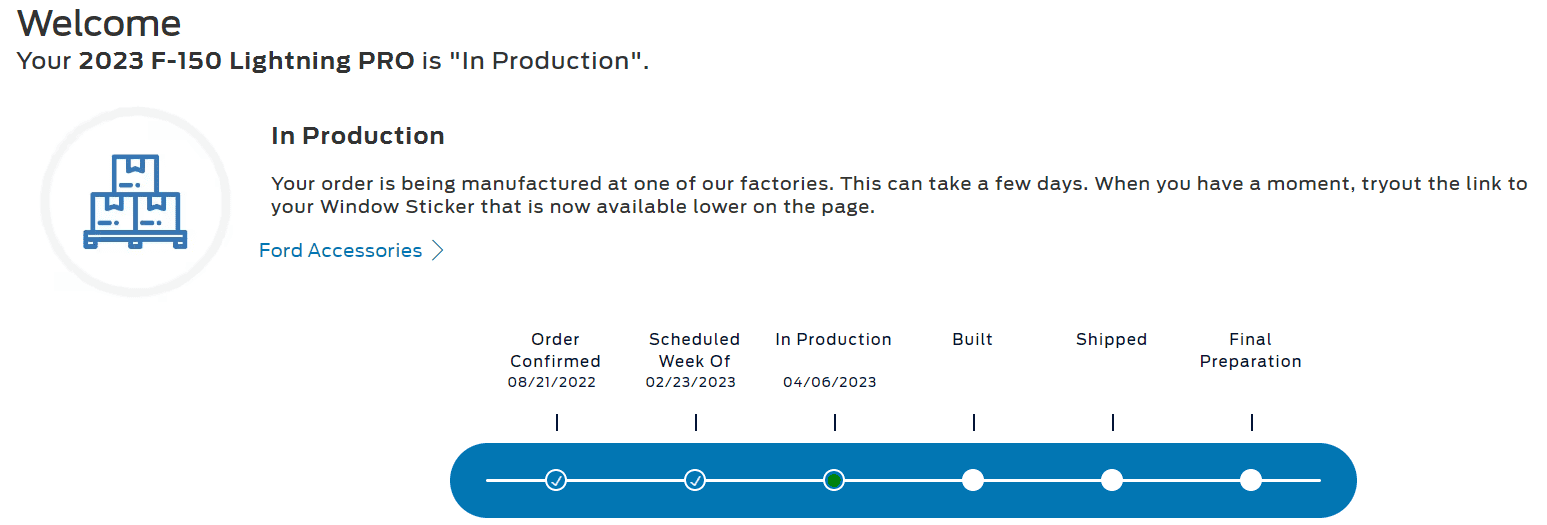Click the Built step white circle
The height and width of the screenshot is (525, 1547).
click(x=973, y=481)
